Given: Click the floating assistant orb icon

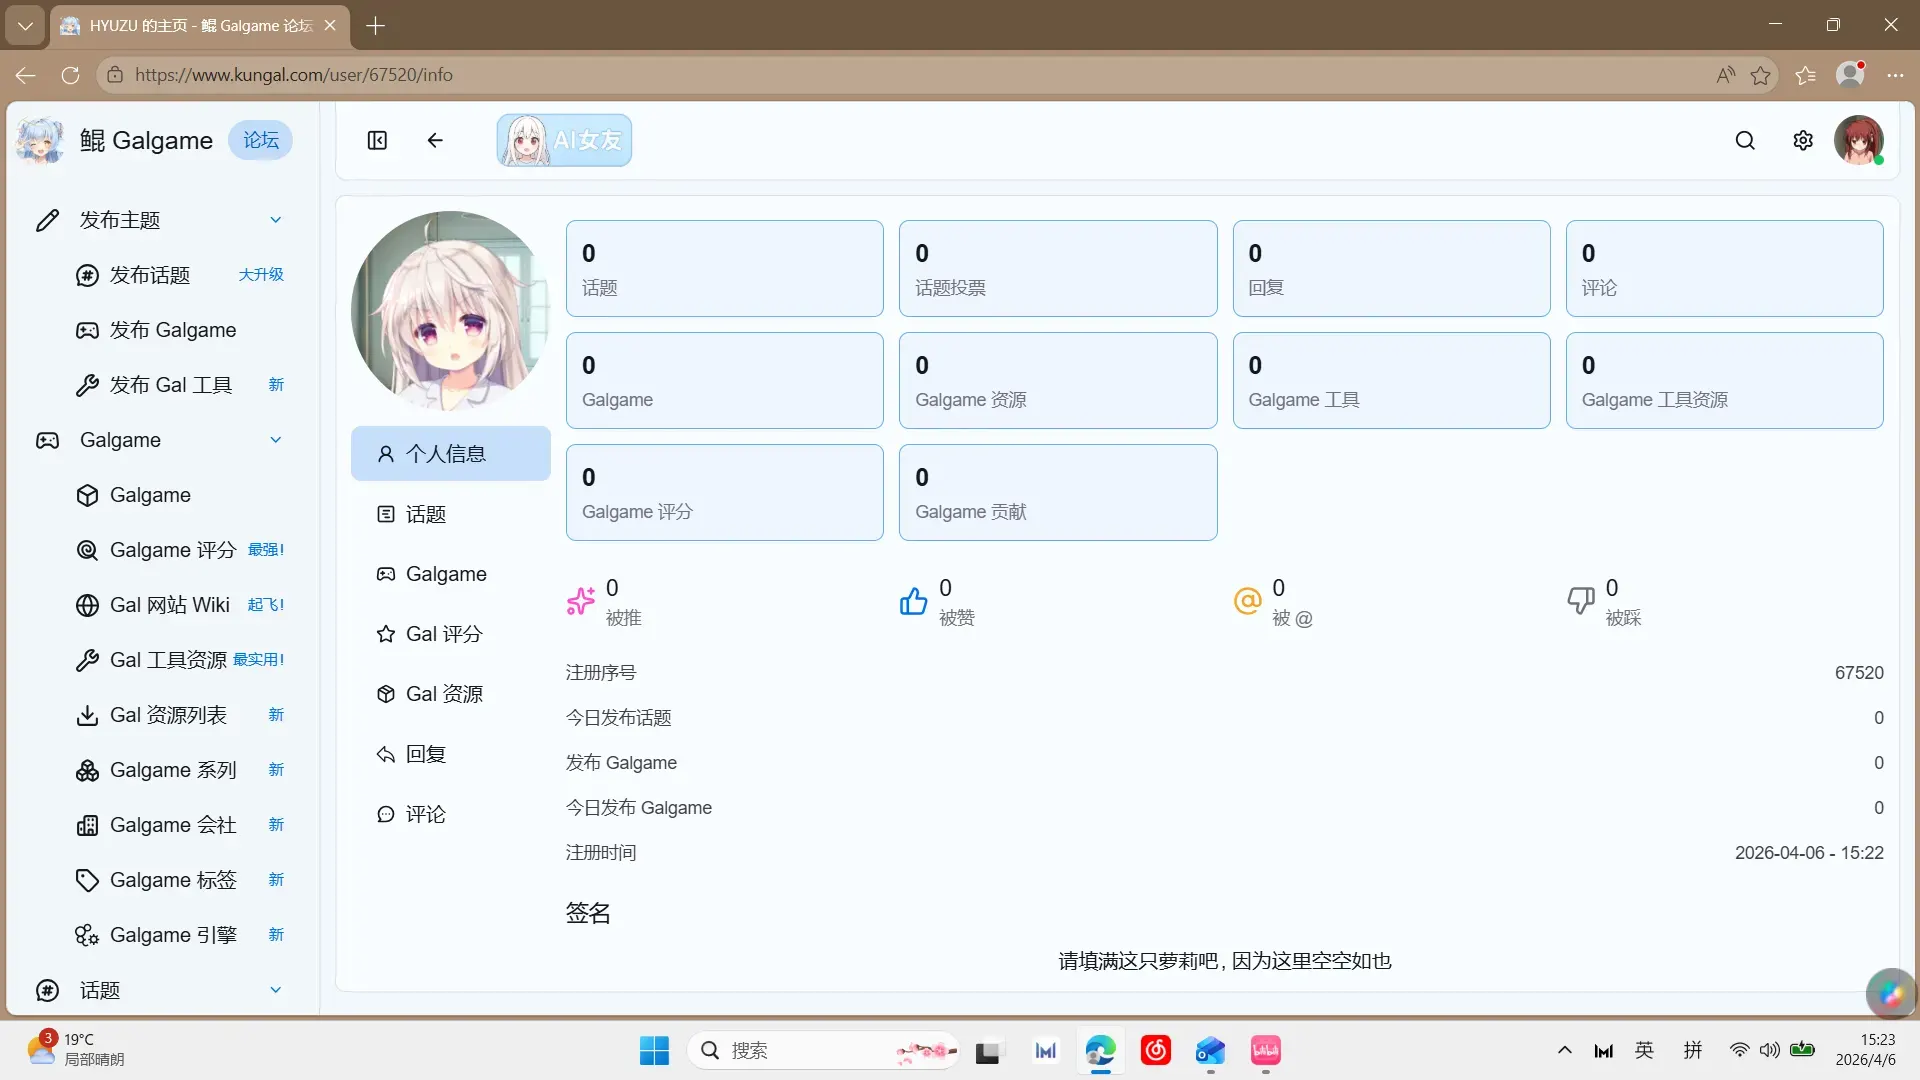Looking at the screenshot, I should 1890,993.
